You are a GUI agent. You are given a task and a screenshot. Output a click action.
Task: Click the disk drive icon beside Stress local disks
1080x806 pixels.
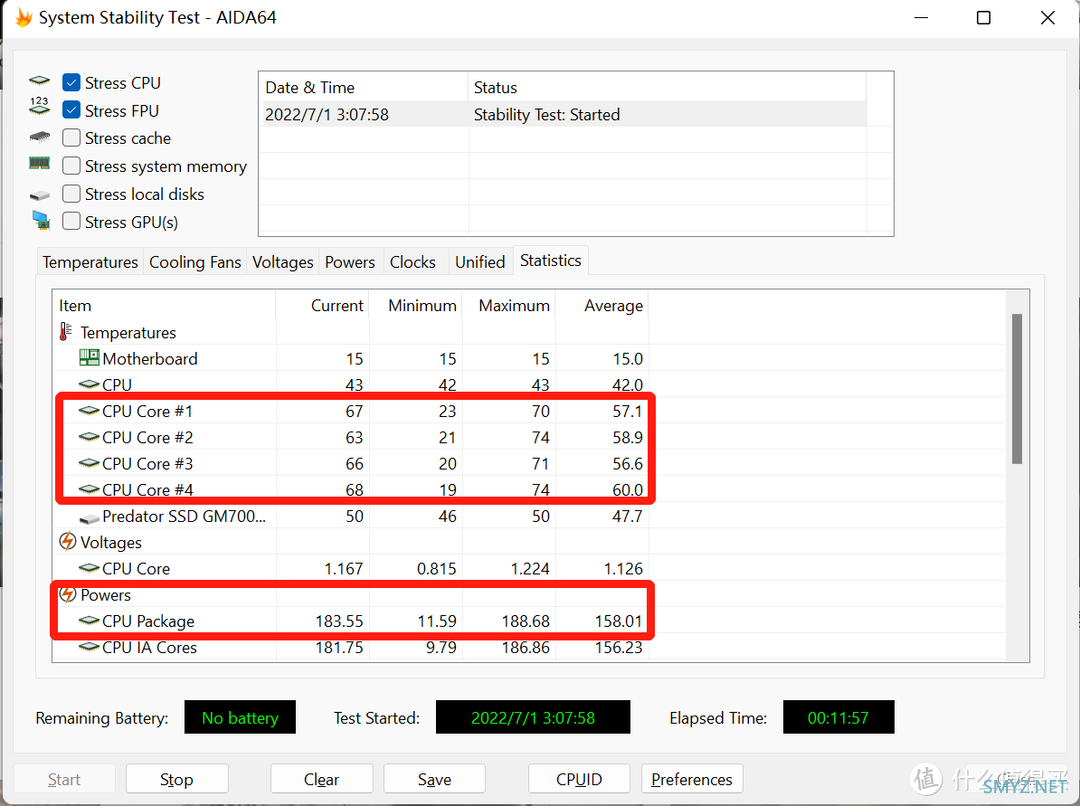click(x=40, y=196)
